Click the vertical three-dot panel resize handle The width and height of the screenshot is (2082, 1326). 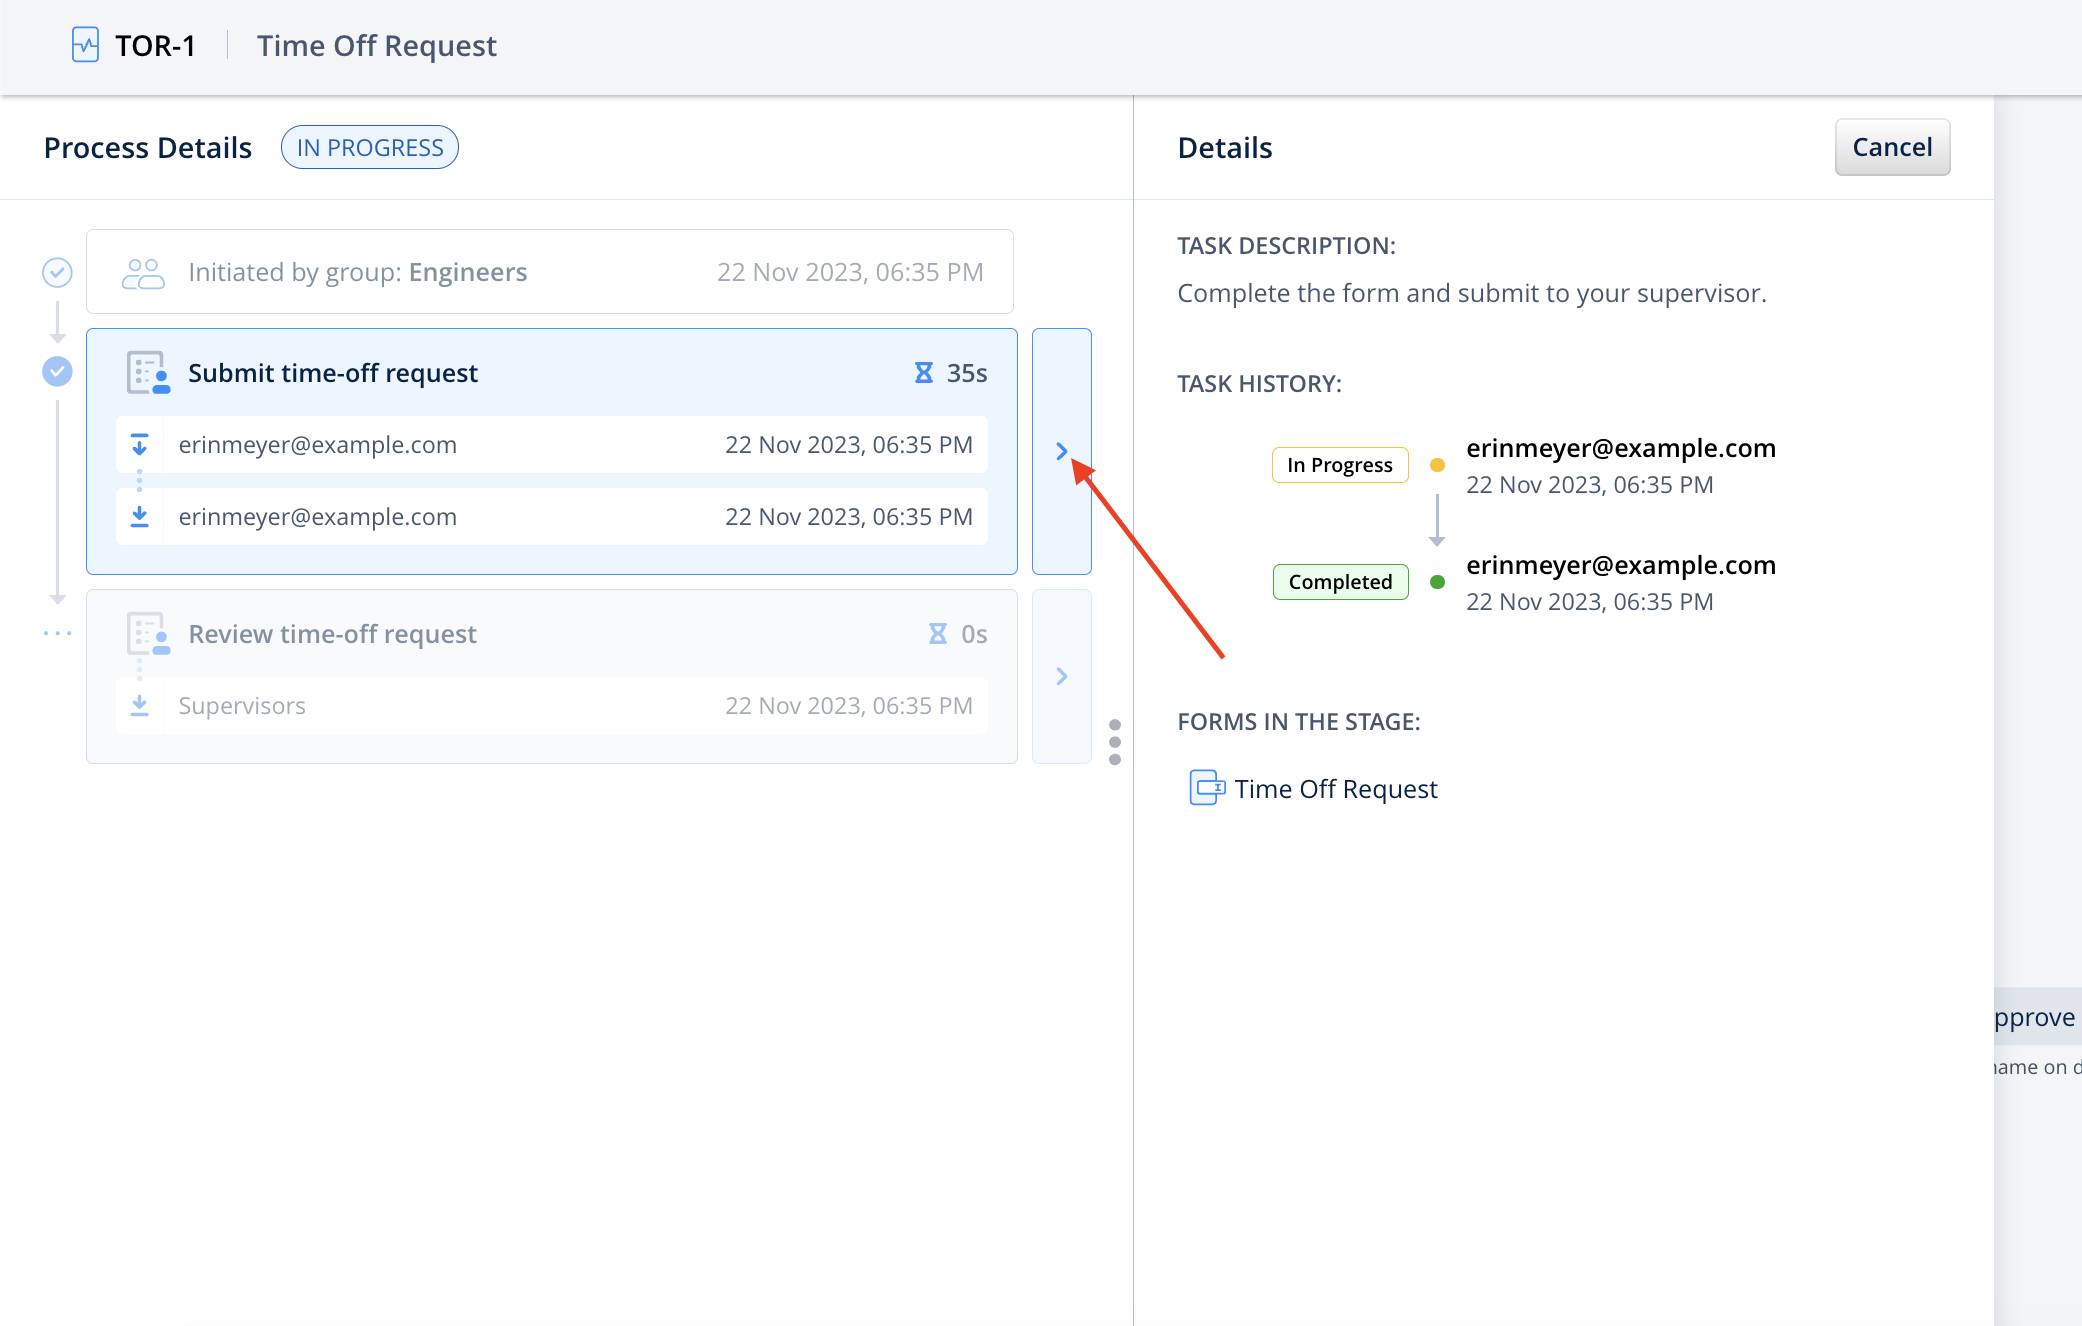pos(1115,742)
